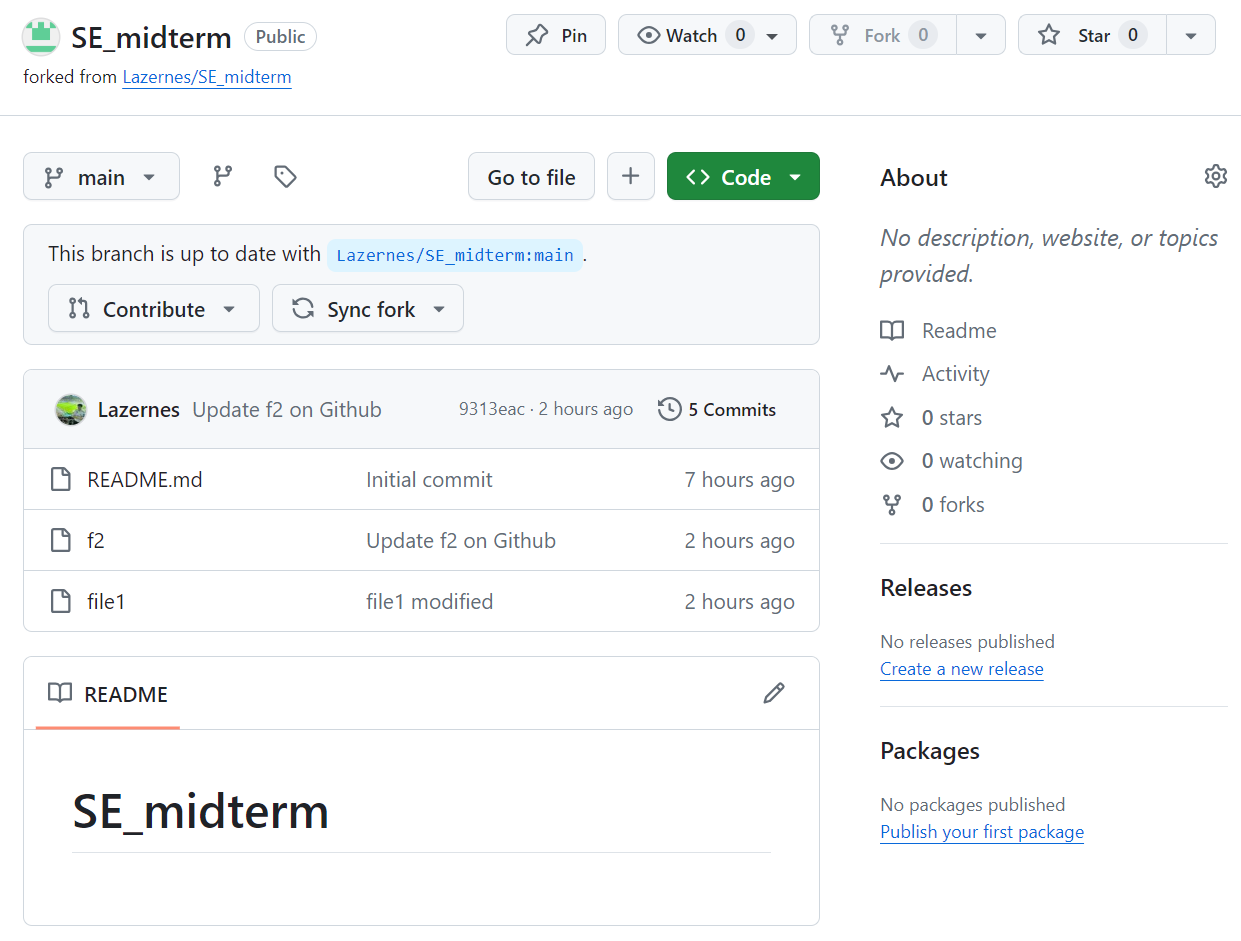The image size is (1241, 941).
Task: Open f2 row 'Update f2 on Github' commit
Action: pos(461,541)
